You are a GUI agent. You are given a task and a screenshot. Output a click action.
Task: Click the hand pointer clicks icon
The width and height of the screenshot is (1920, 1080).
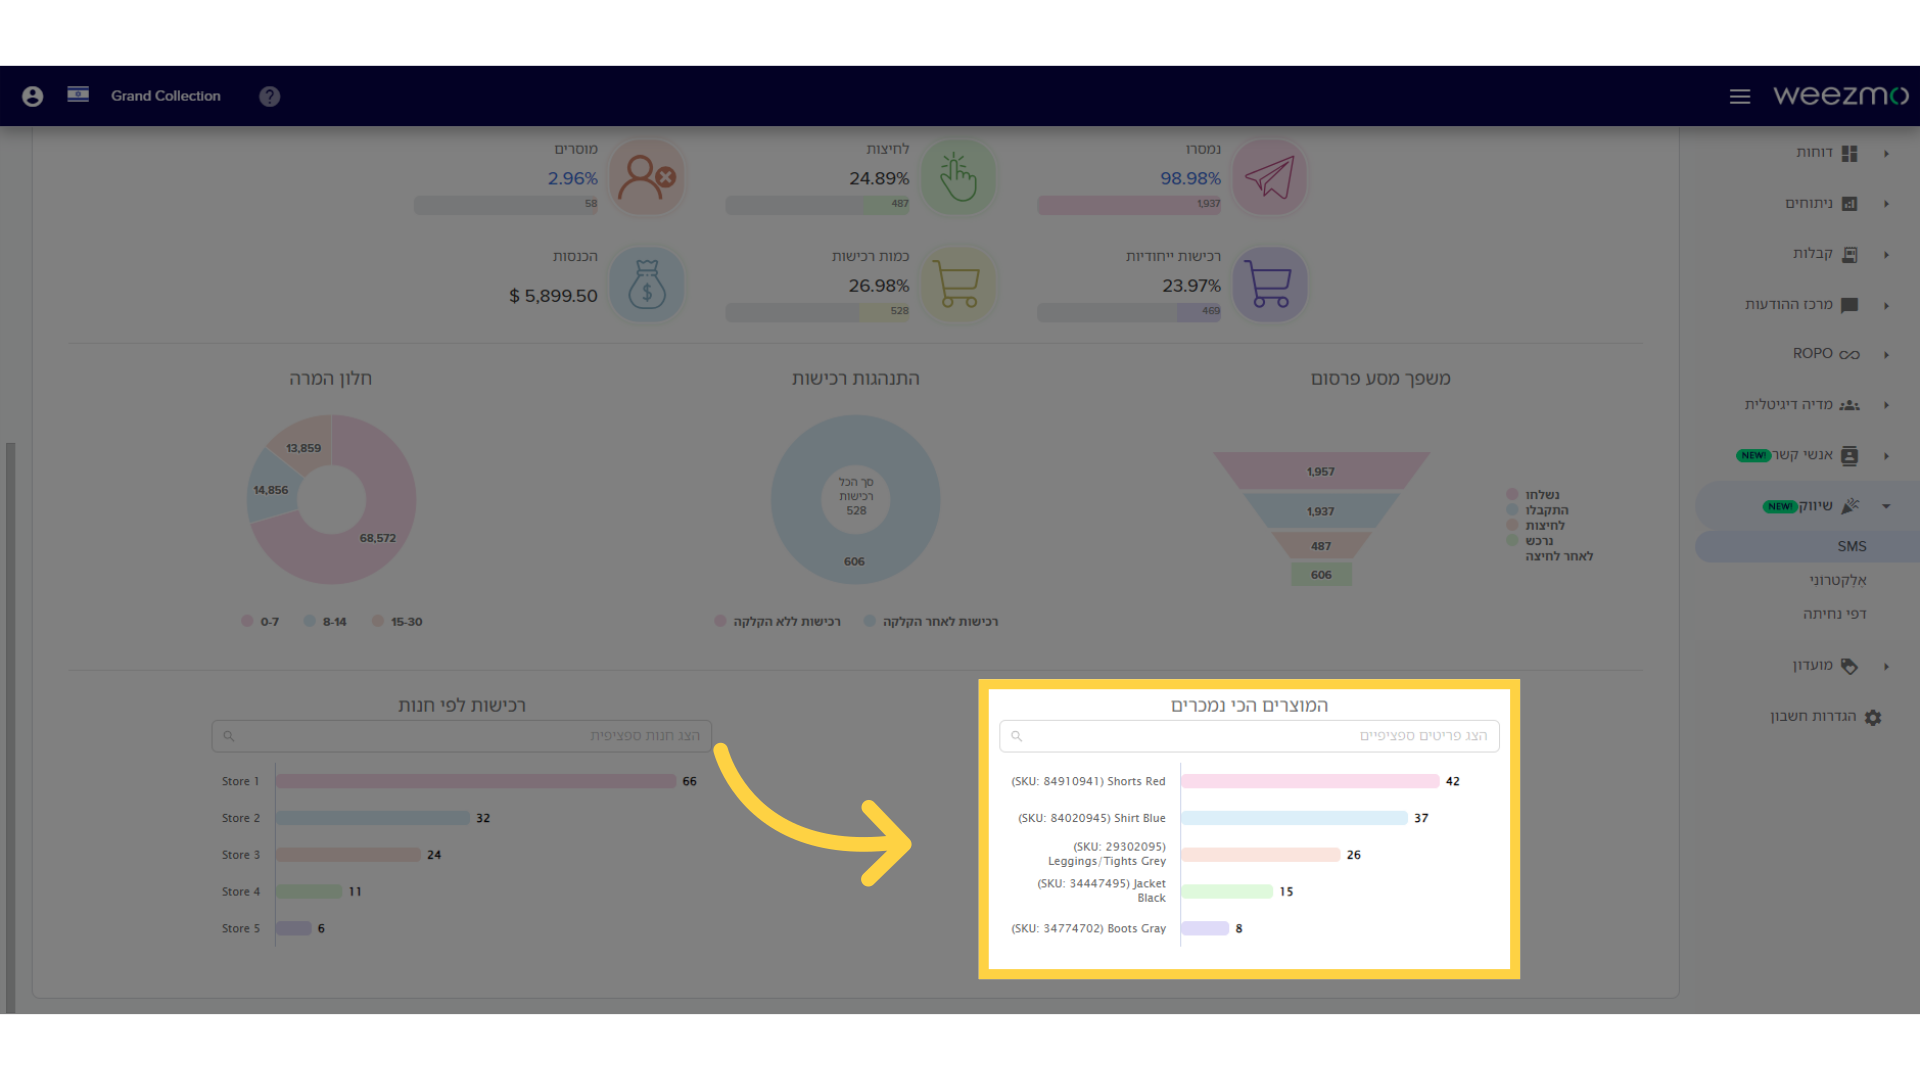pos(958,178)
